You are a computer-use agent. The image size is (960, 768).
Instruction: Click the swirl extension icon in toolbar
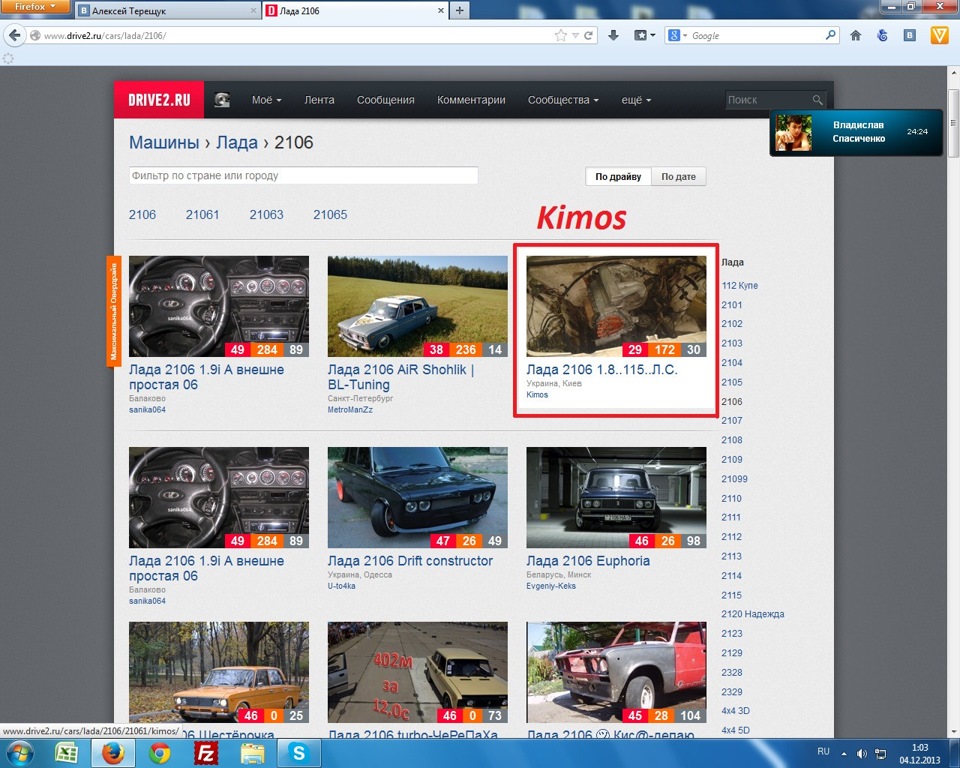(x=882, y=36)
